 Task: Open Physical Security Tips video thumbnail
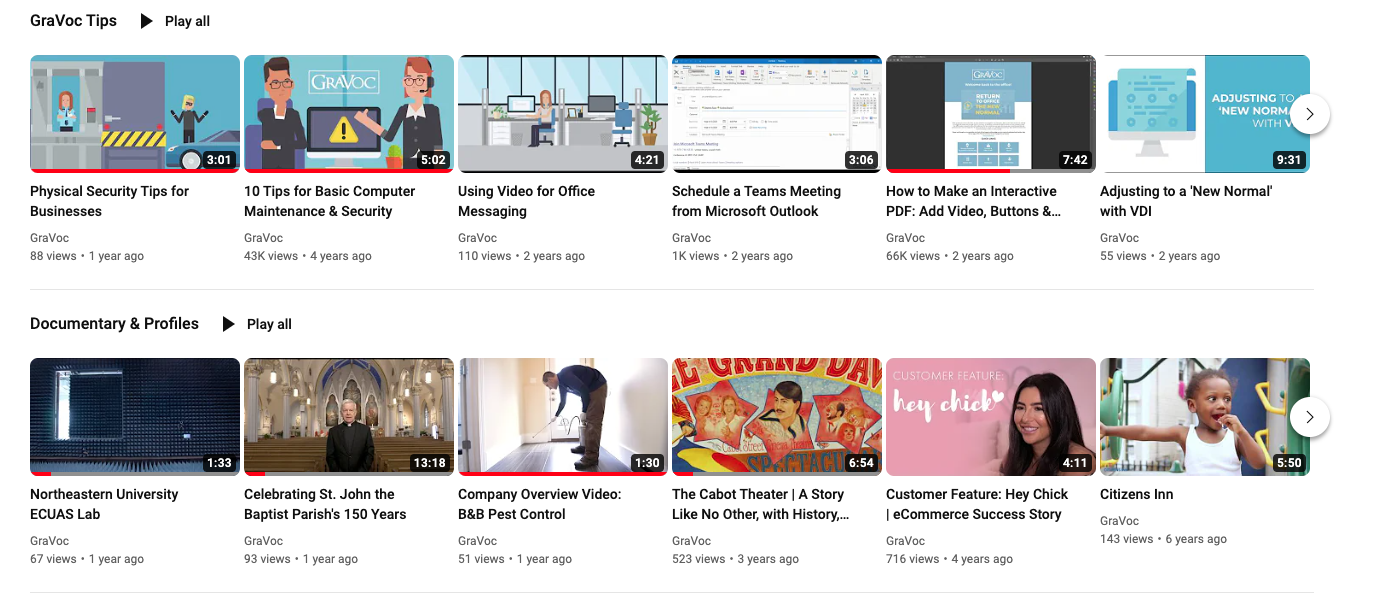click(x=135, y=114)
